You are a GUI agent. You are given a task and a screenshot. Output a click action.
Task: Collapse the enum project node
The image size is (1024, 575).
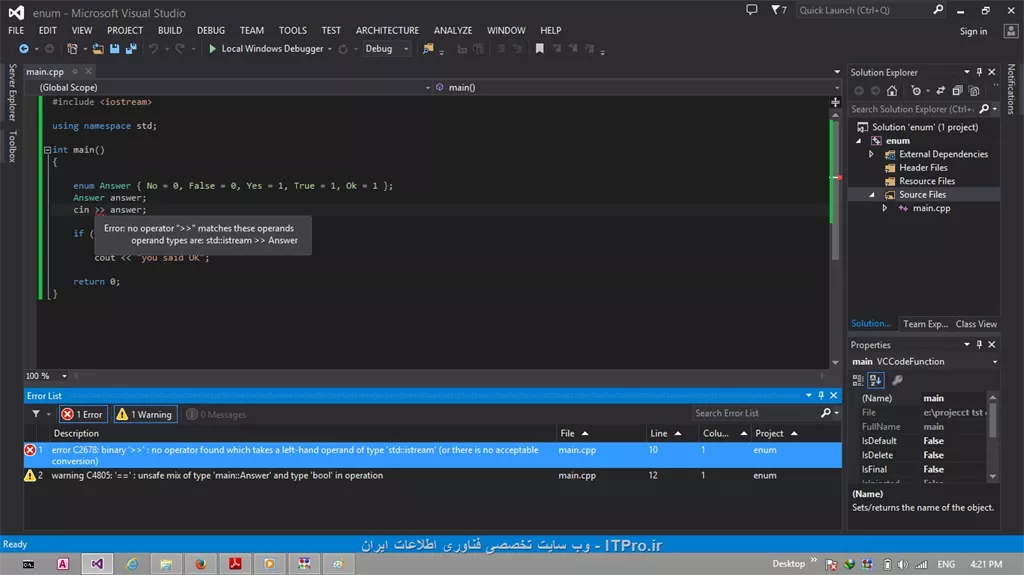[859, 141]
